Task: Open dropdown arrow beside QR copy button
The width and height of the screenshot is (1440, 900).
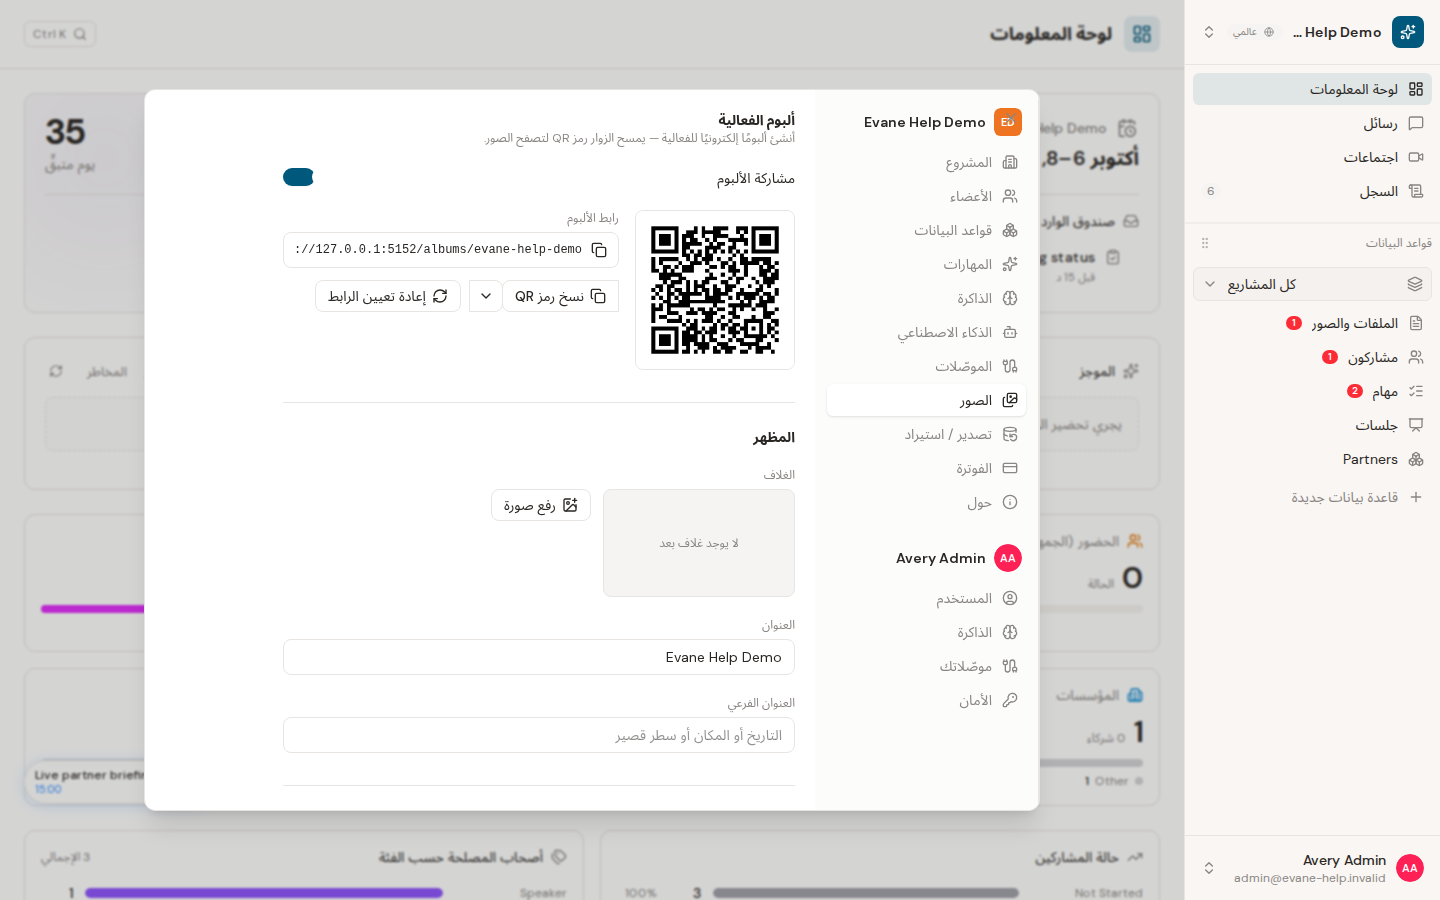Action: (x=486, y=296)
